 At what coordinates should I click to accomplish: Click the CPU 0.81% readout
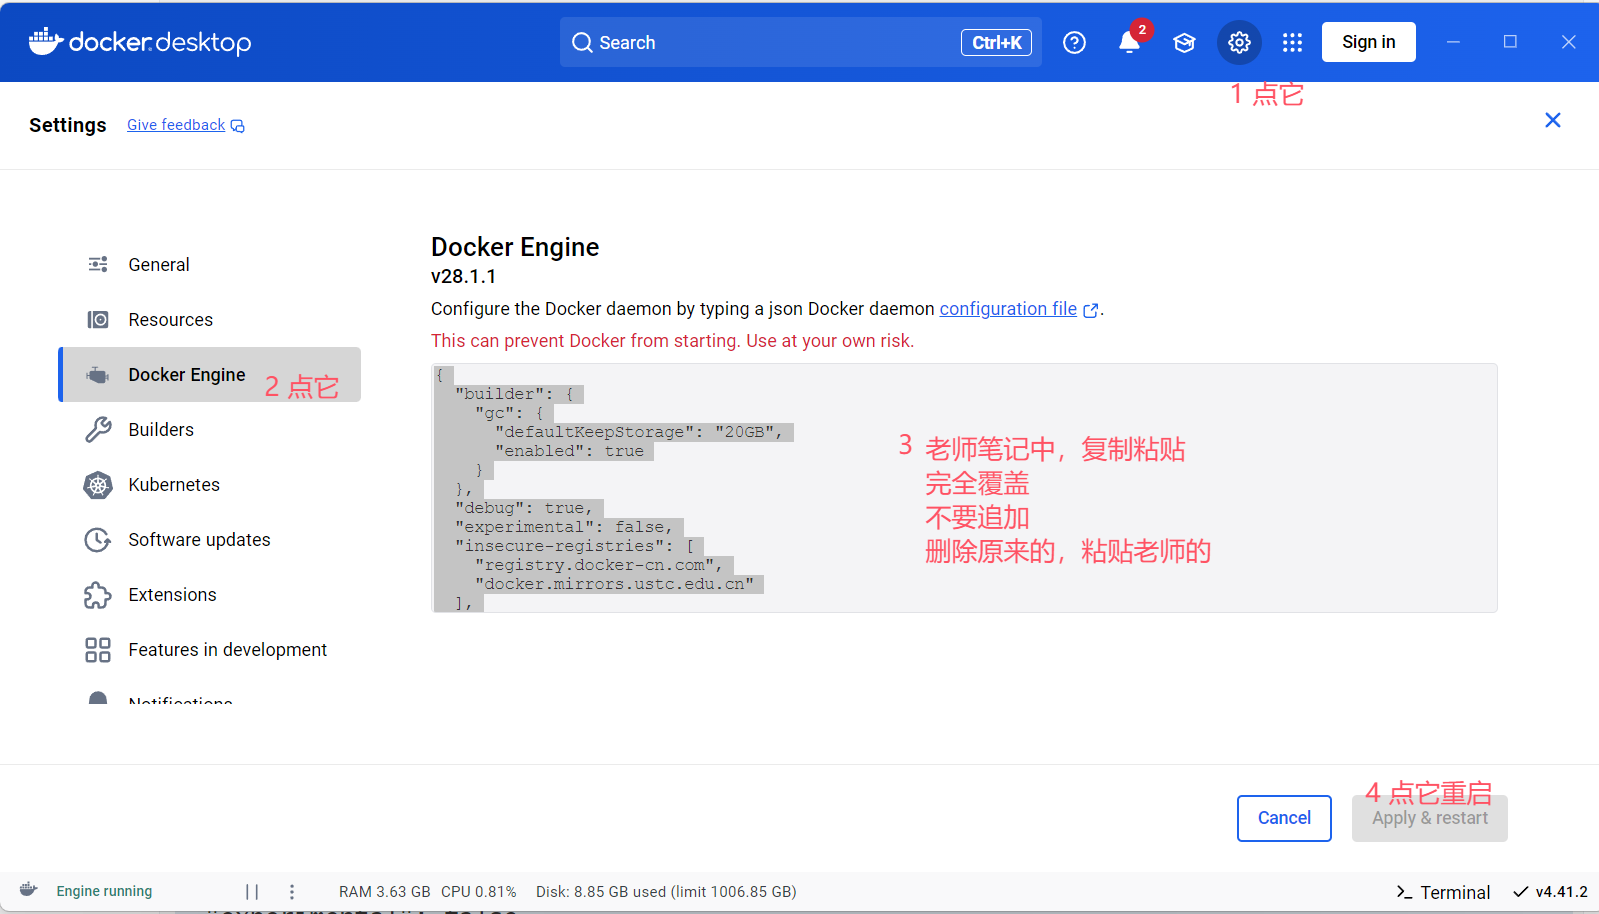[479, 892]
